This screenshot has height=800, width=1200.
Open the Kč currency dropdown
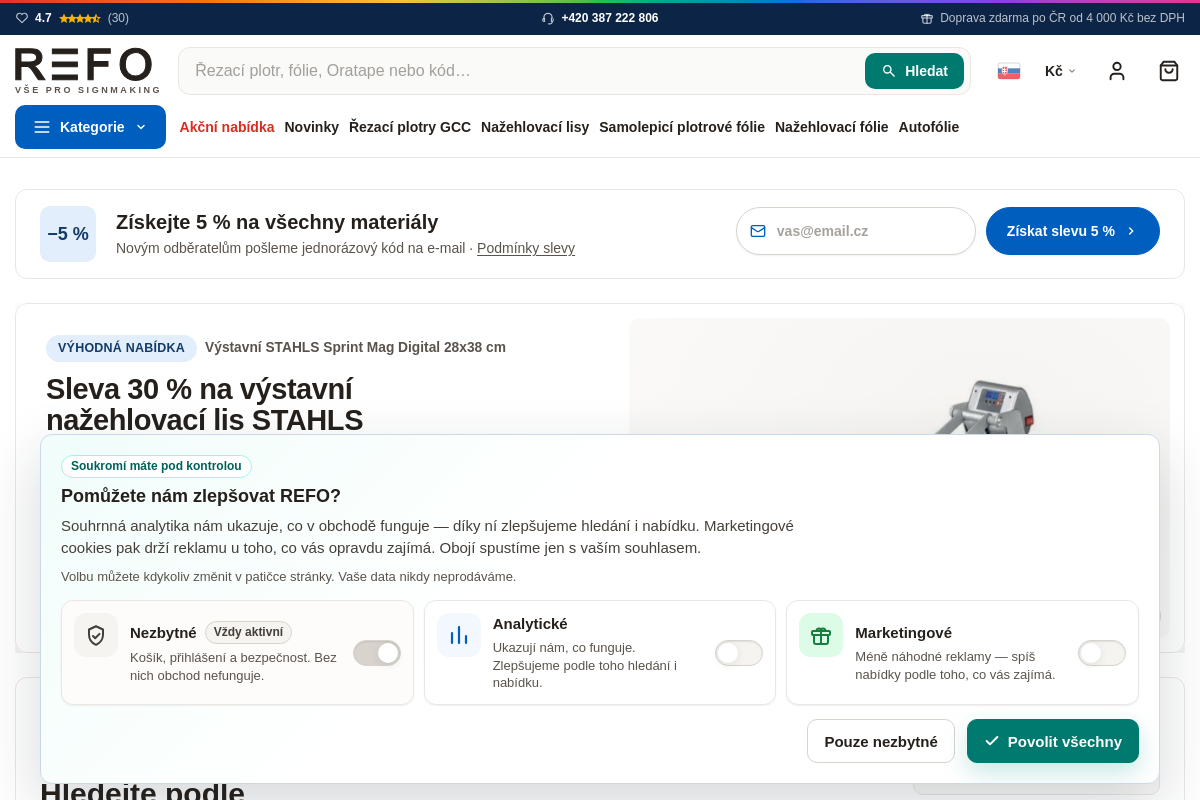pyautogui.click(x=1061, y=71)
